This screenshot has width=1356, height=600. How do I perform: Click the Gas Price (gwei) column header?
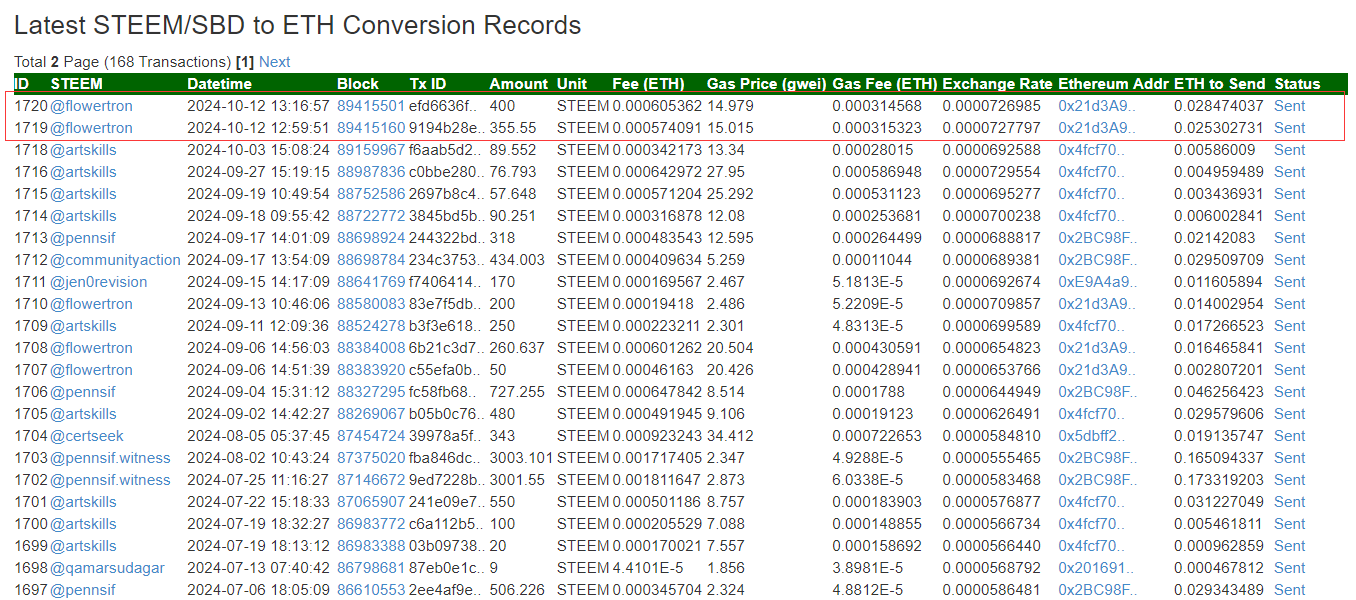tap(766, 84)
